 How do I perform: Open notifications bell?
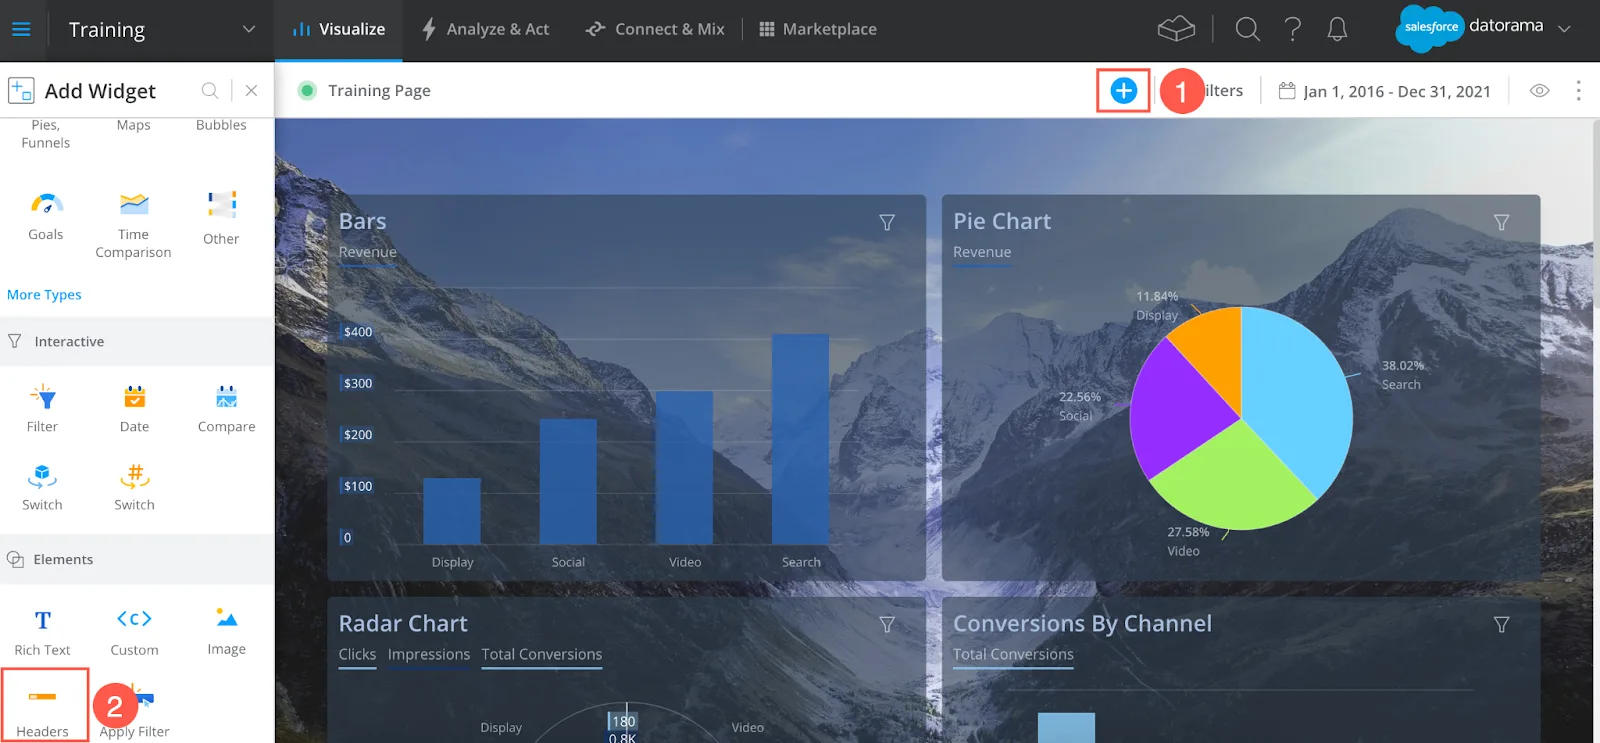coord(1337,29)
